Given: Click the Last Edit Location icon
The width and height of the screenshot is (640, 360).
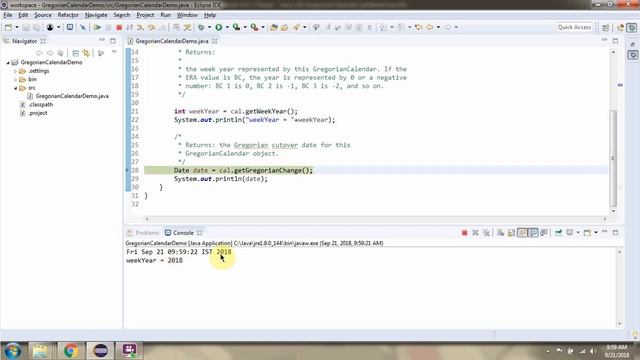Looking at the screenshot, I should click(418, 27).
